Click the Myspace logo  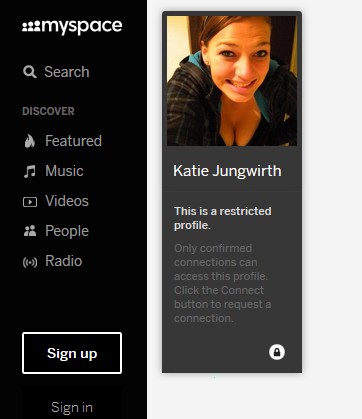click(72, 27)
